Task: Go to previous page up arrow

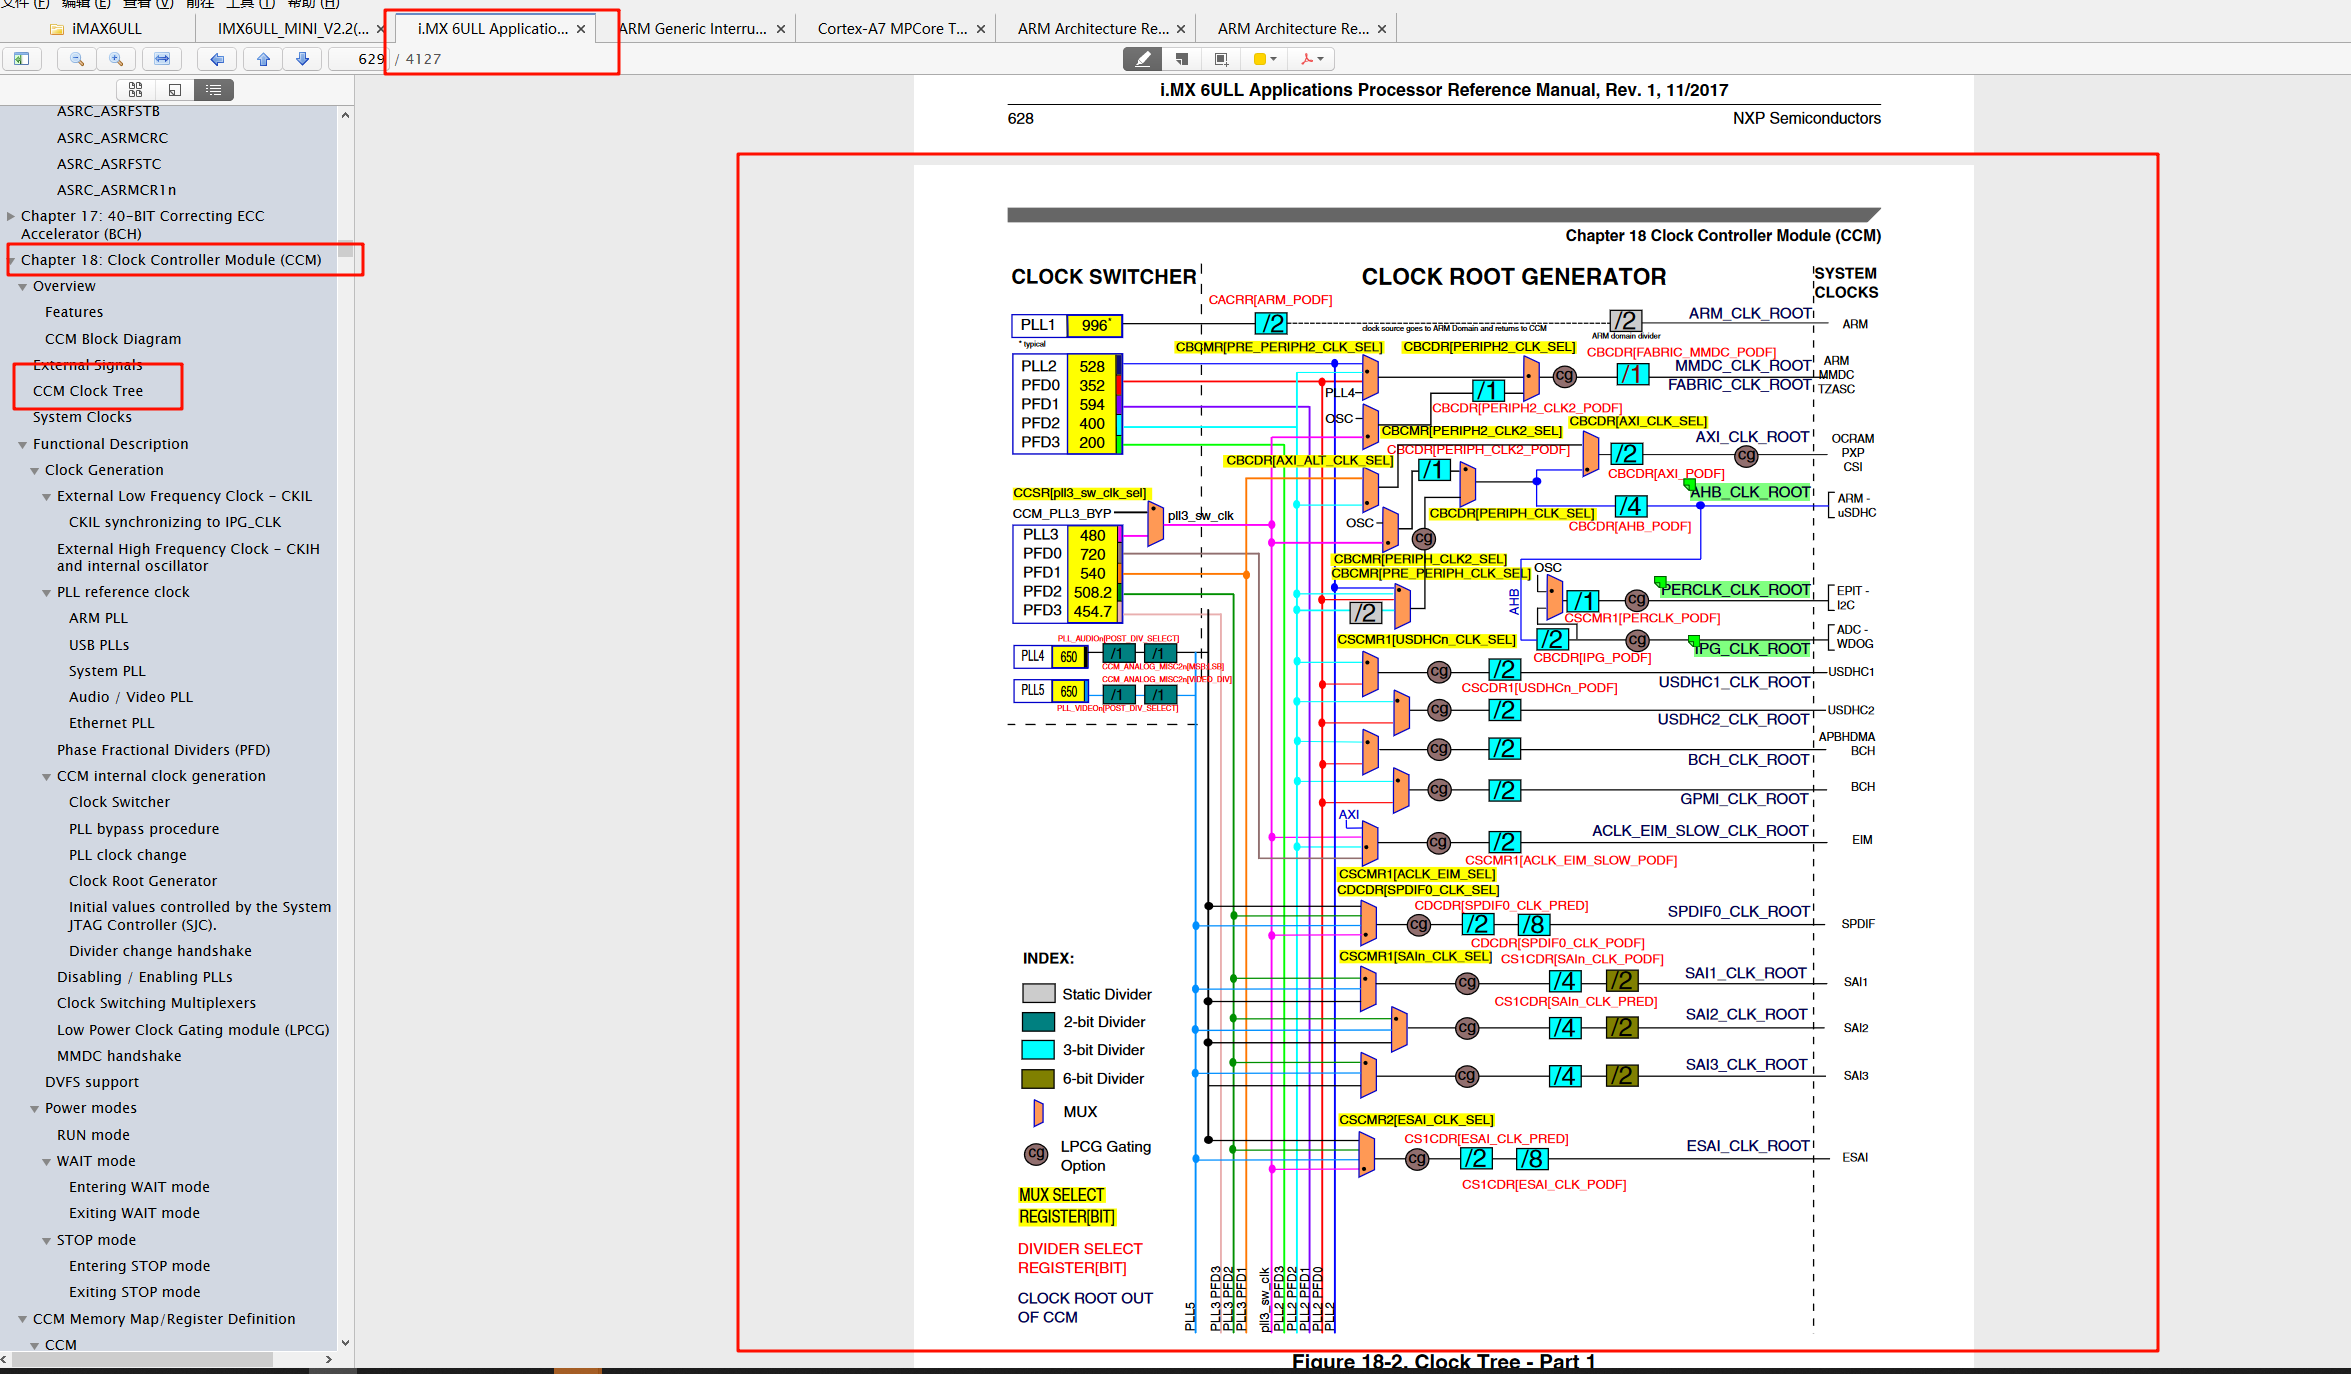Action: [x=263, y=59]
